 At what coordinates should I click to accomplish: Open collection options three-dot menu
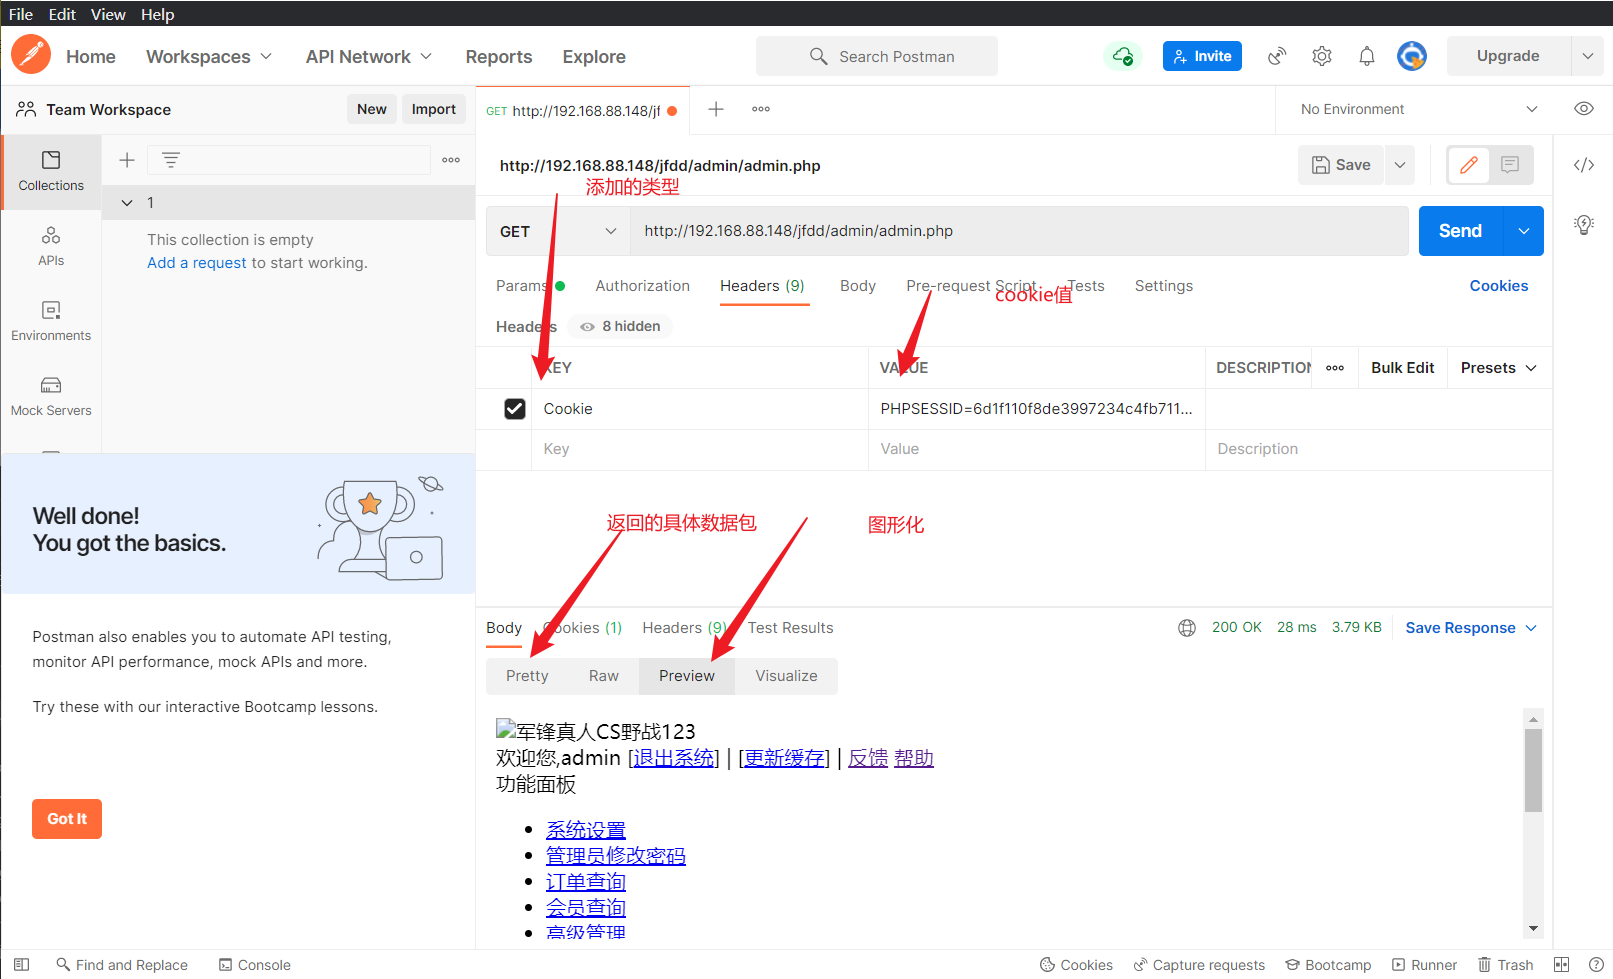tap(451, 160)
